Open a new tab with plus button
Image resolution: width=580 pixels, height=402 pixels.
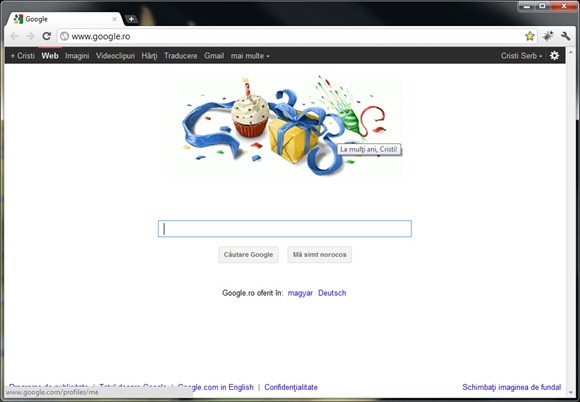(x=131, y=19)
